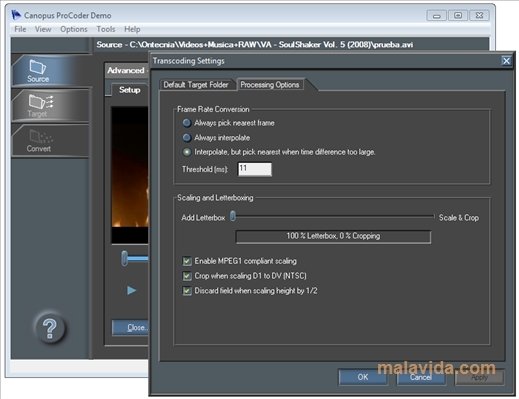Open the View menu

point(43,29)
